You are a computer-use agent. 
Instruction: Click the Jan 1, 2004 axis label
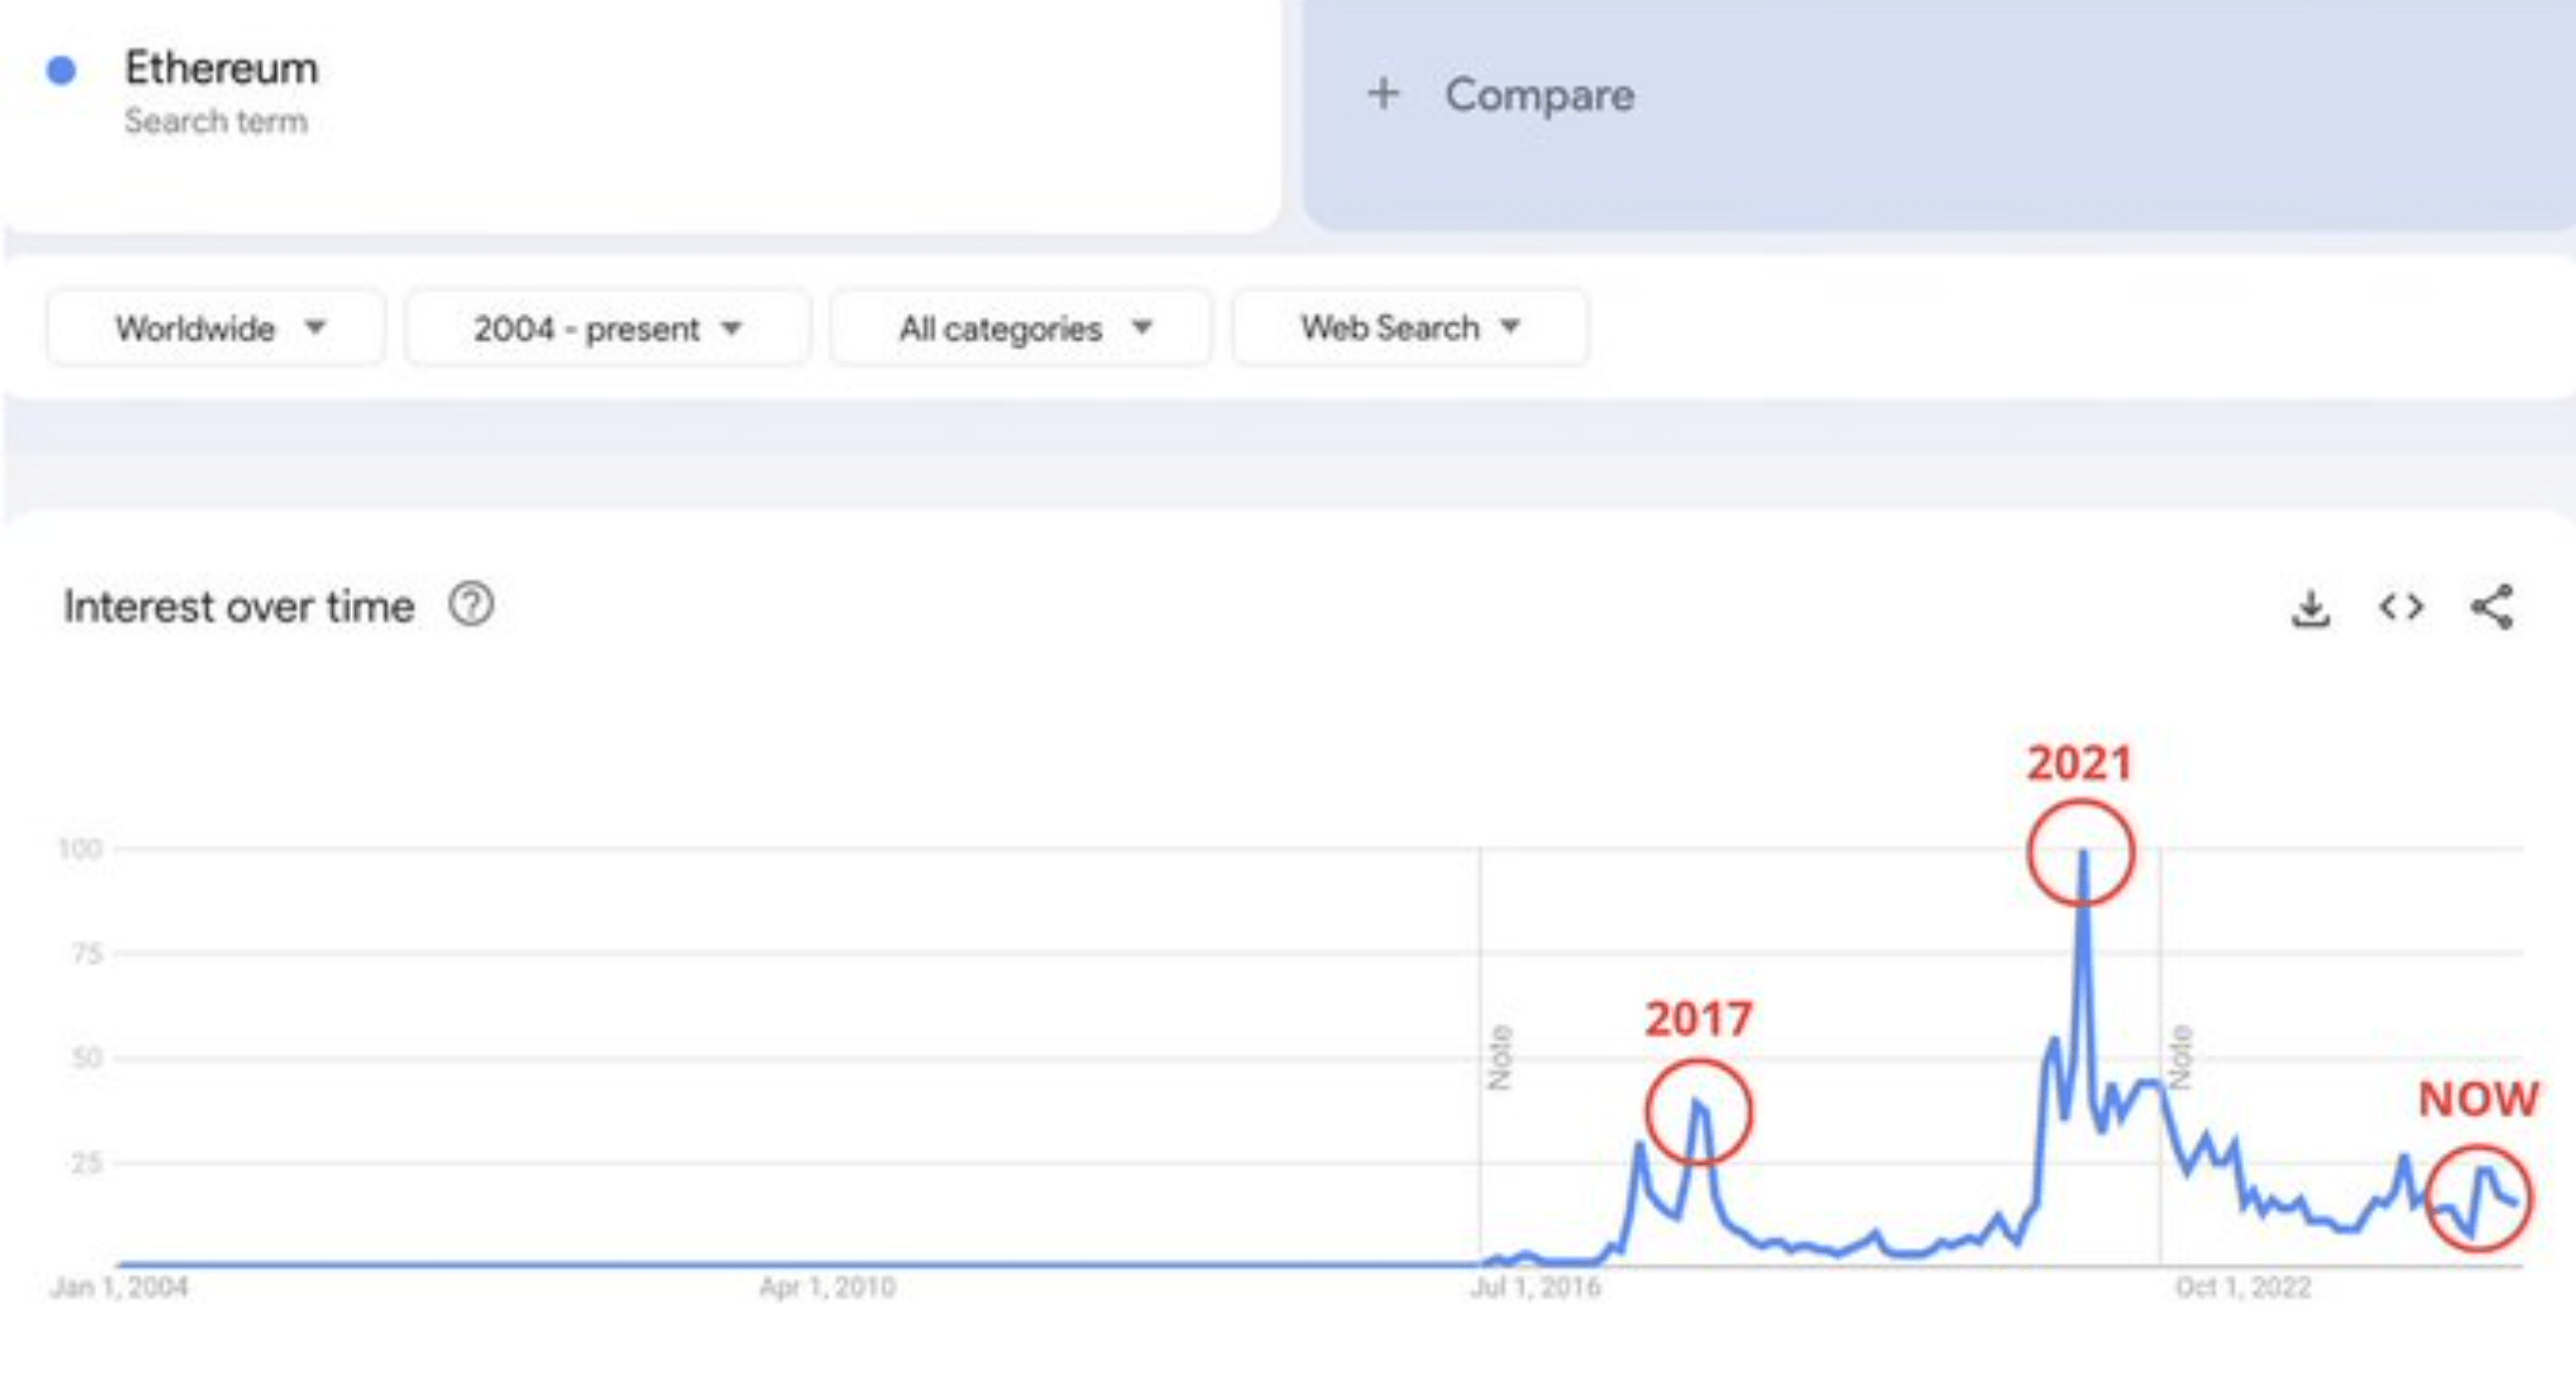coord(119,1287)
